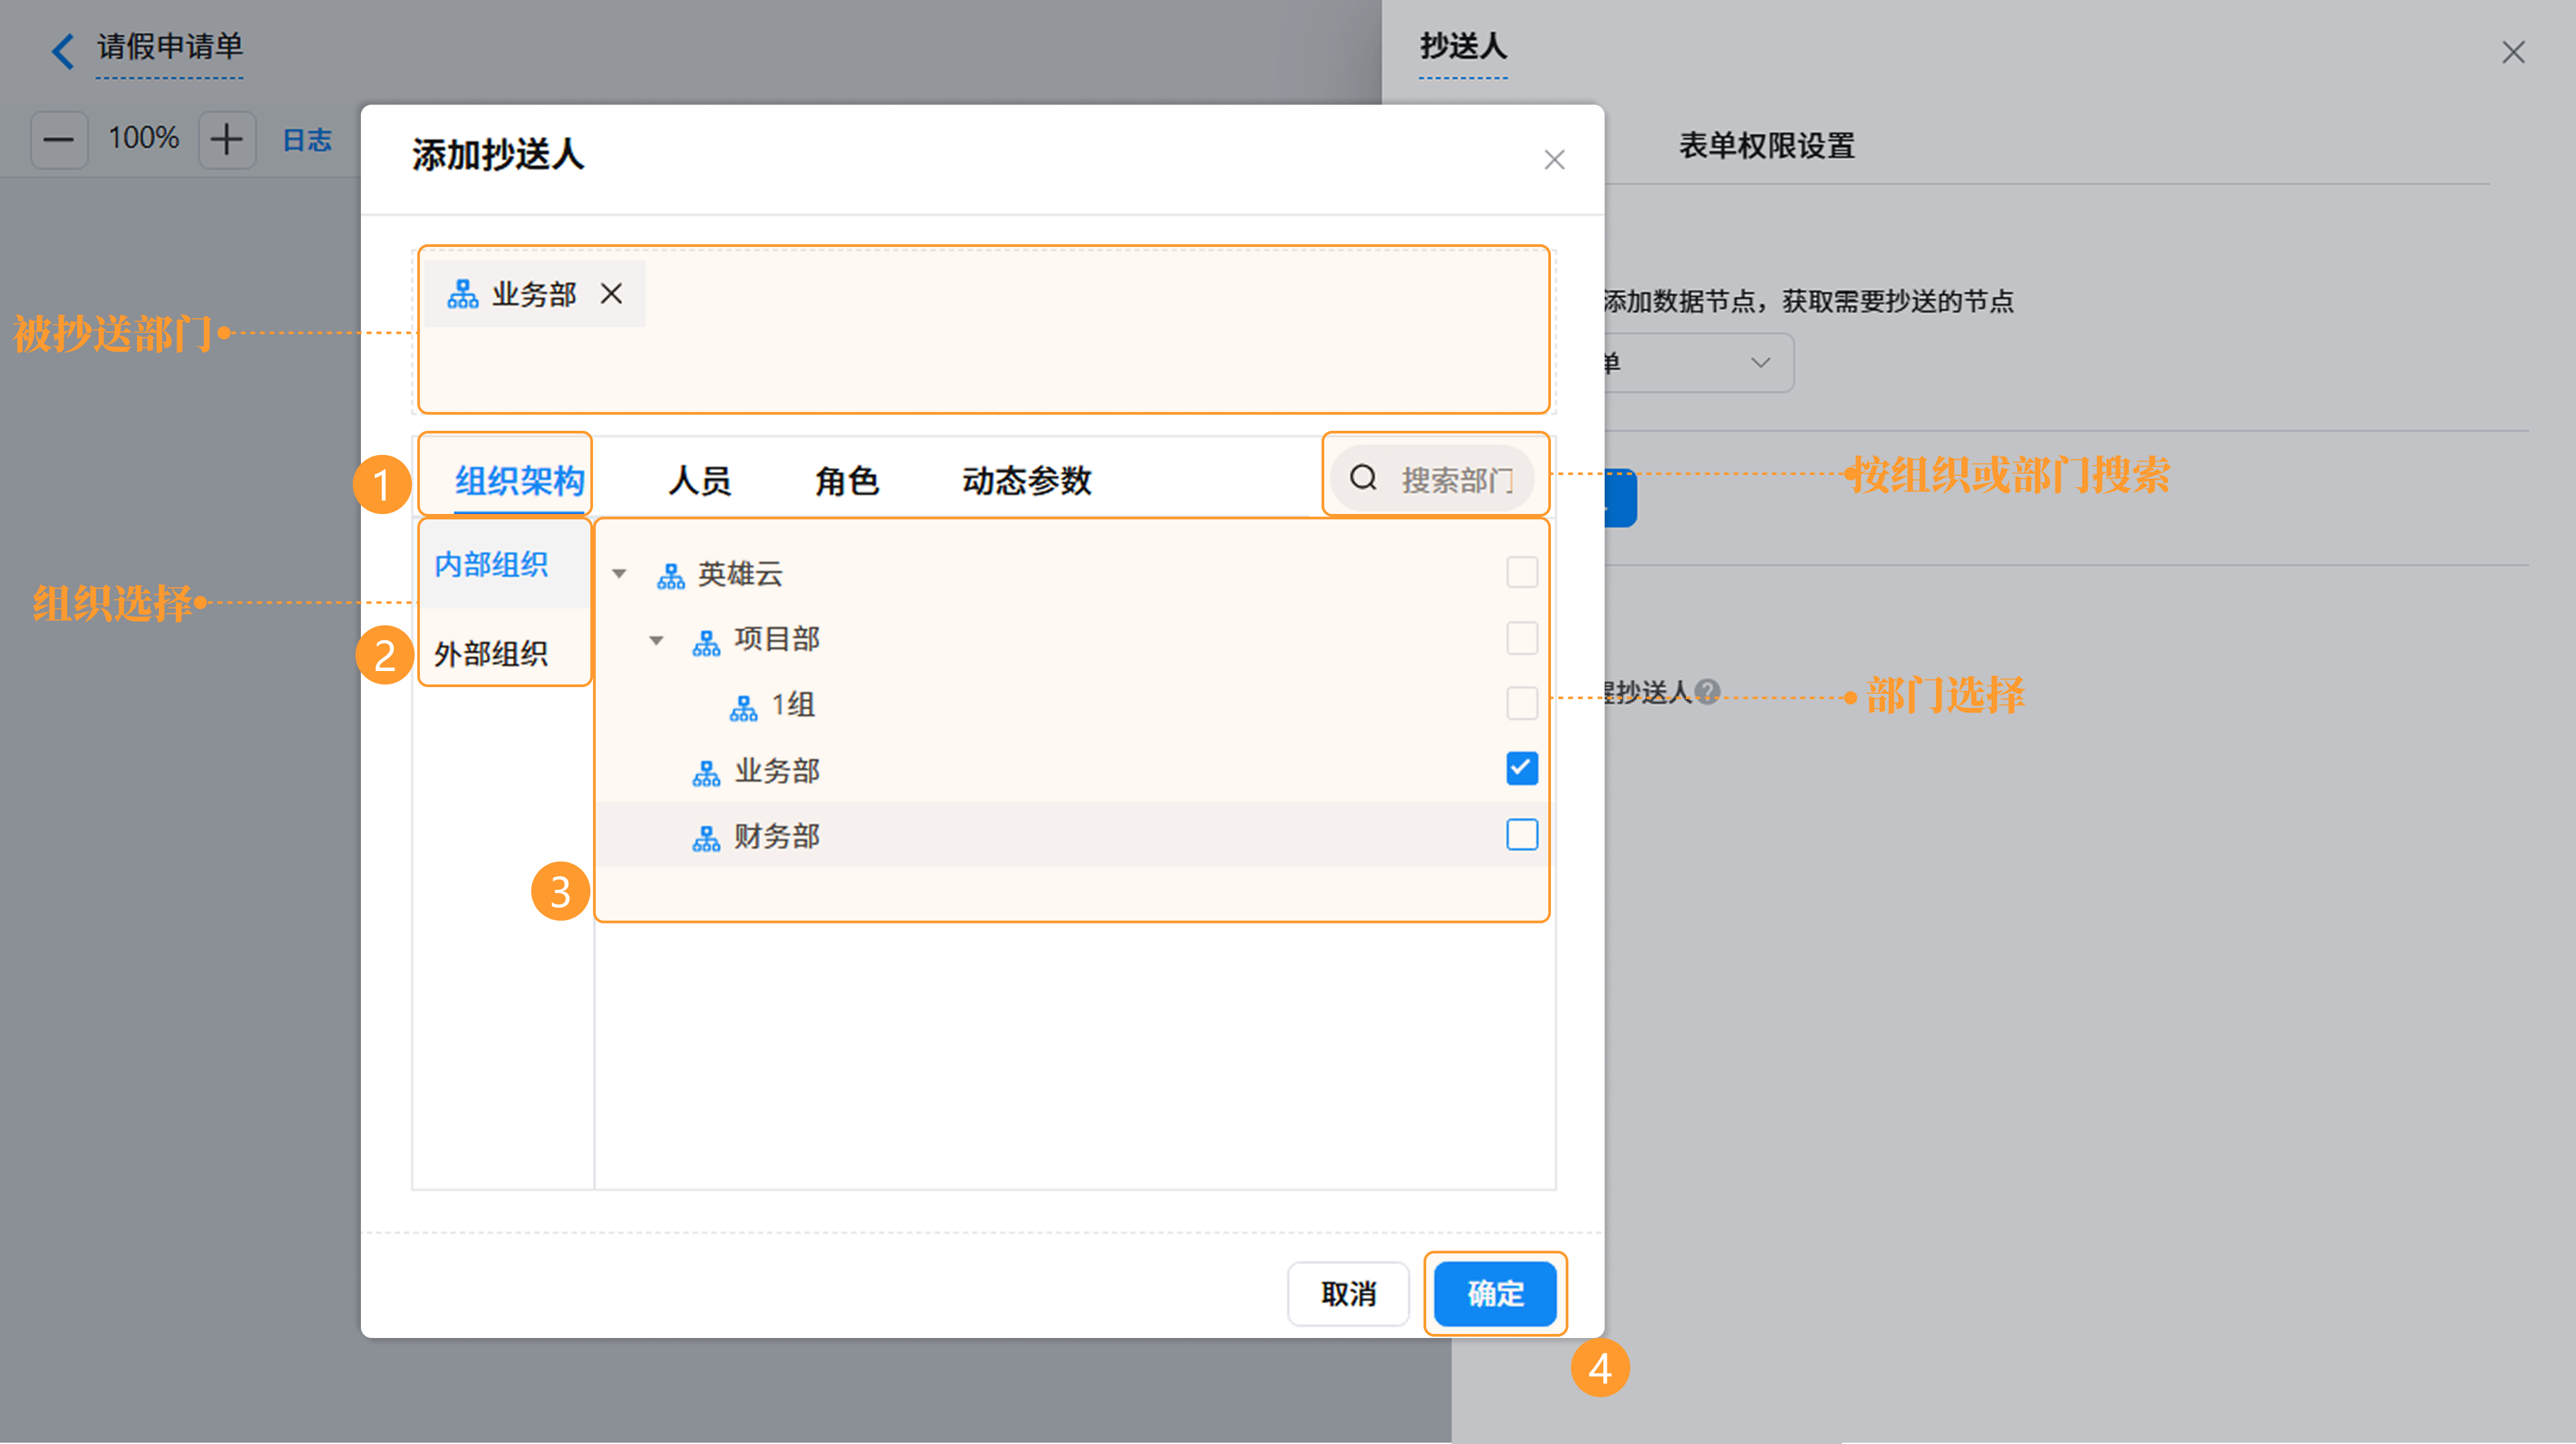Switch to the 角色 tab
The image size is (2576, 1444).
pos(846,481)
